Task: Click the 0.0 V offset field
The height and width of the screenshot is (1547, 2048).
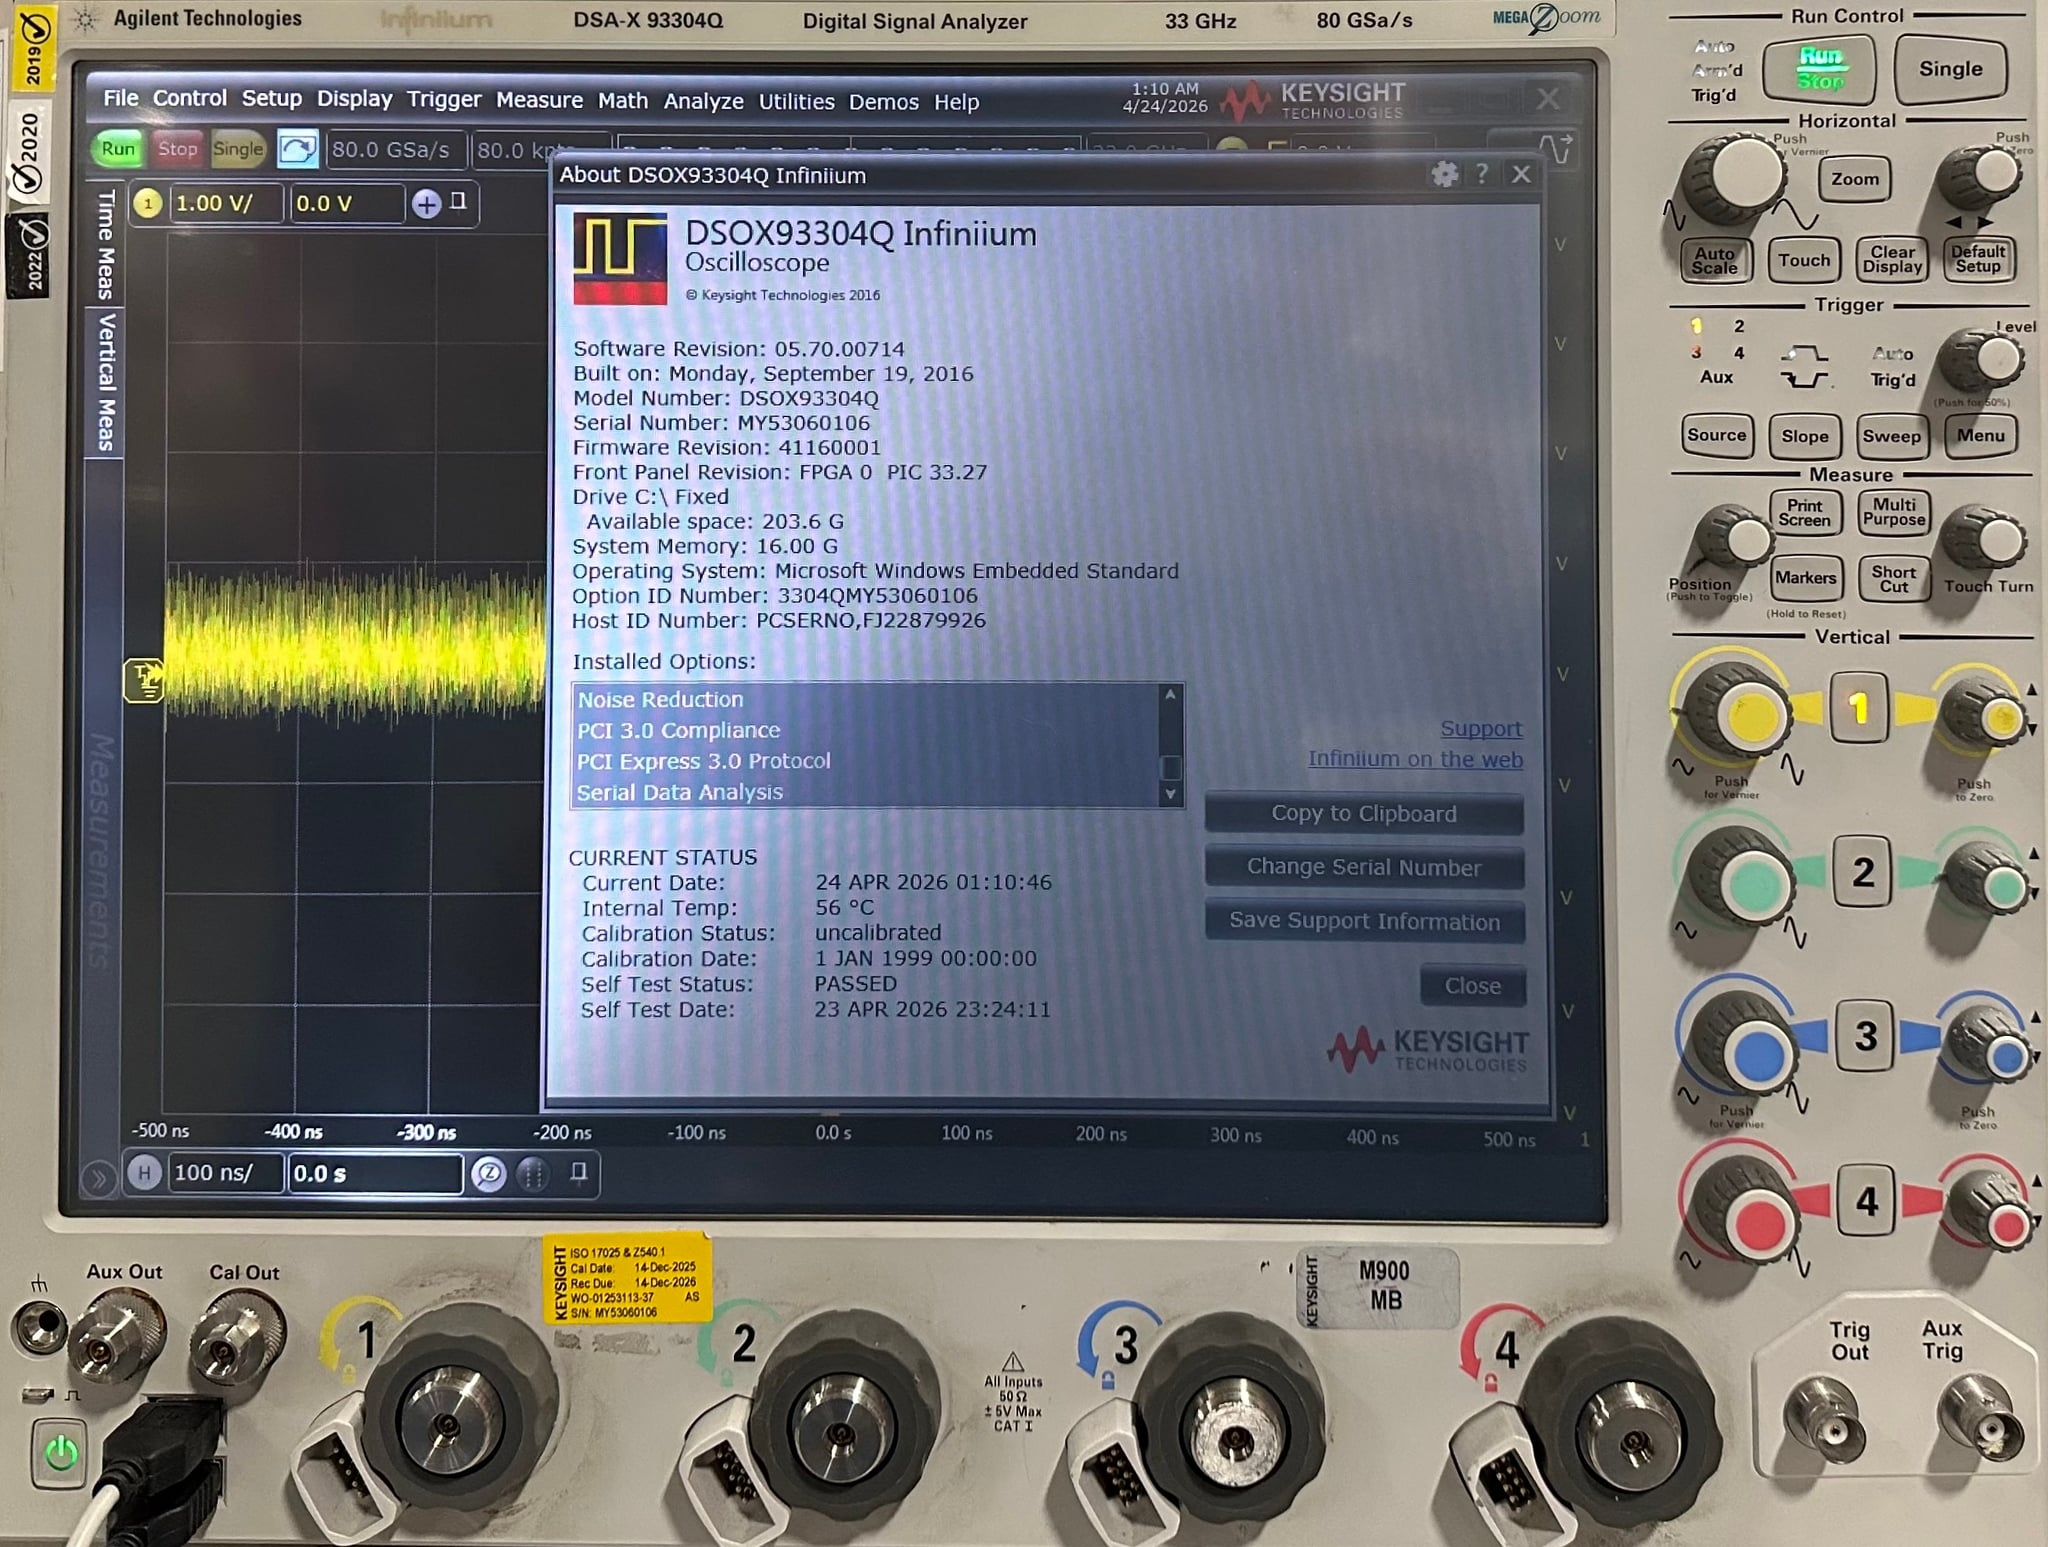Action: 346,204
